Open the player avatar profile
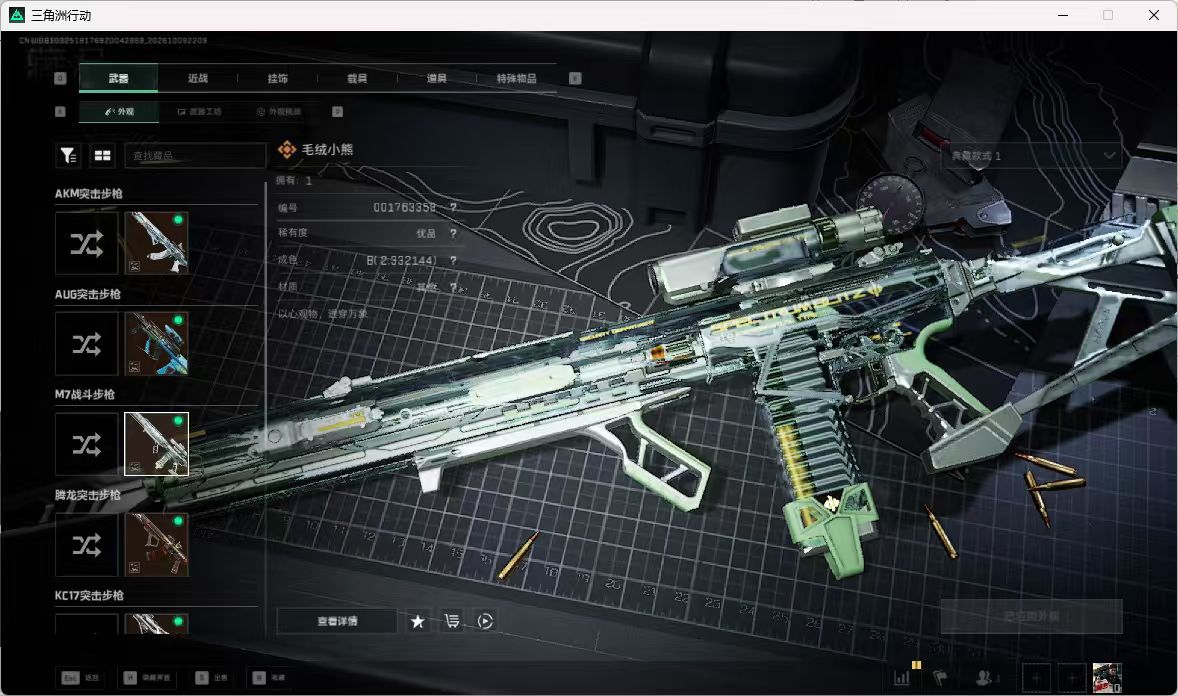The image size is (1178, 696). (x=1107, y=677)
